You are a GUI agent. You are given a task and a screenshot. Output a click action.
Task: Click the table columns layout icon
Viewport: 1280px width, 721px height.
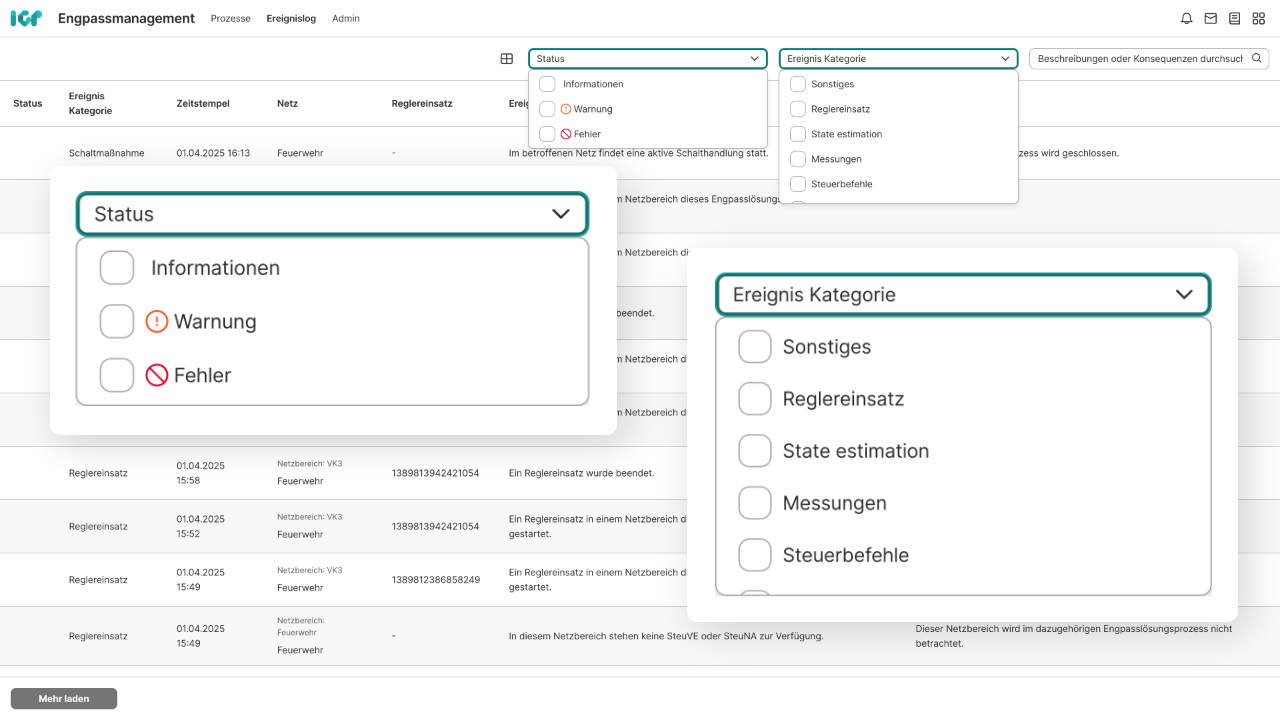click(x=507, y=59)
